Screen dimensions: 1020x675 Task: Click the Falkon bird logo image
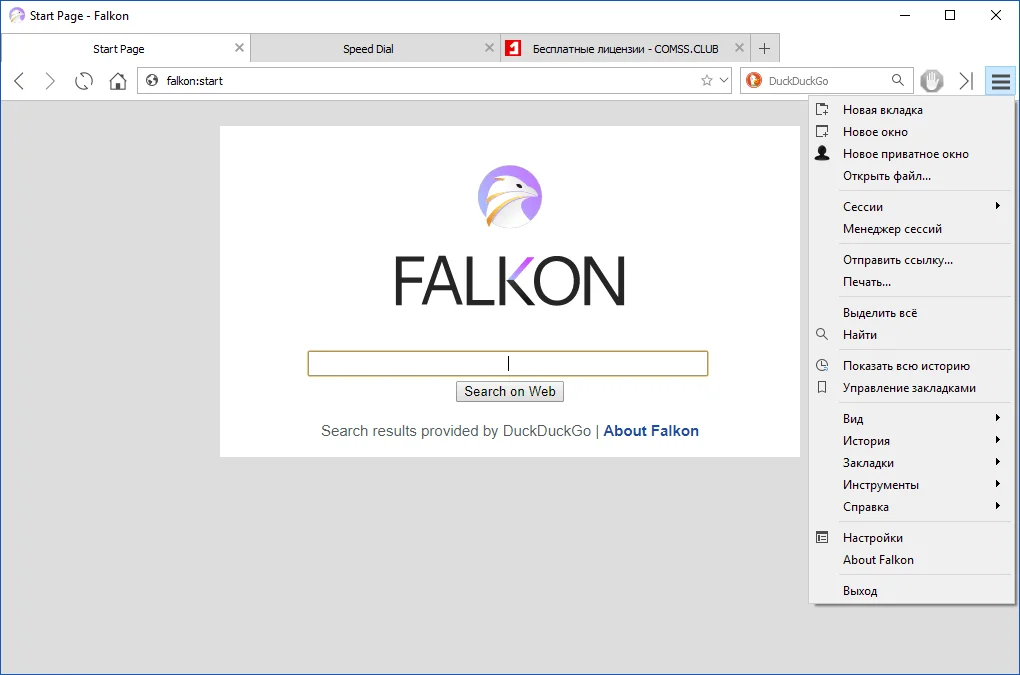[510, 196]
